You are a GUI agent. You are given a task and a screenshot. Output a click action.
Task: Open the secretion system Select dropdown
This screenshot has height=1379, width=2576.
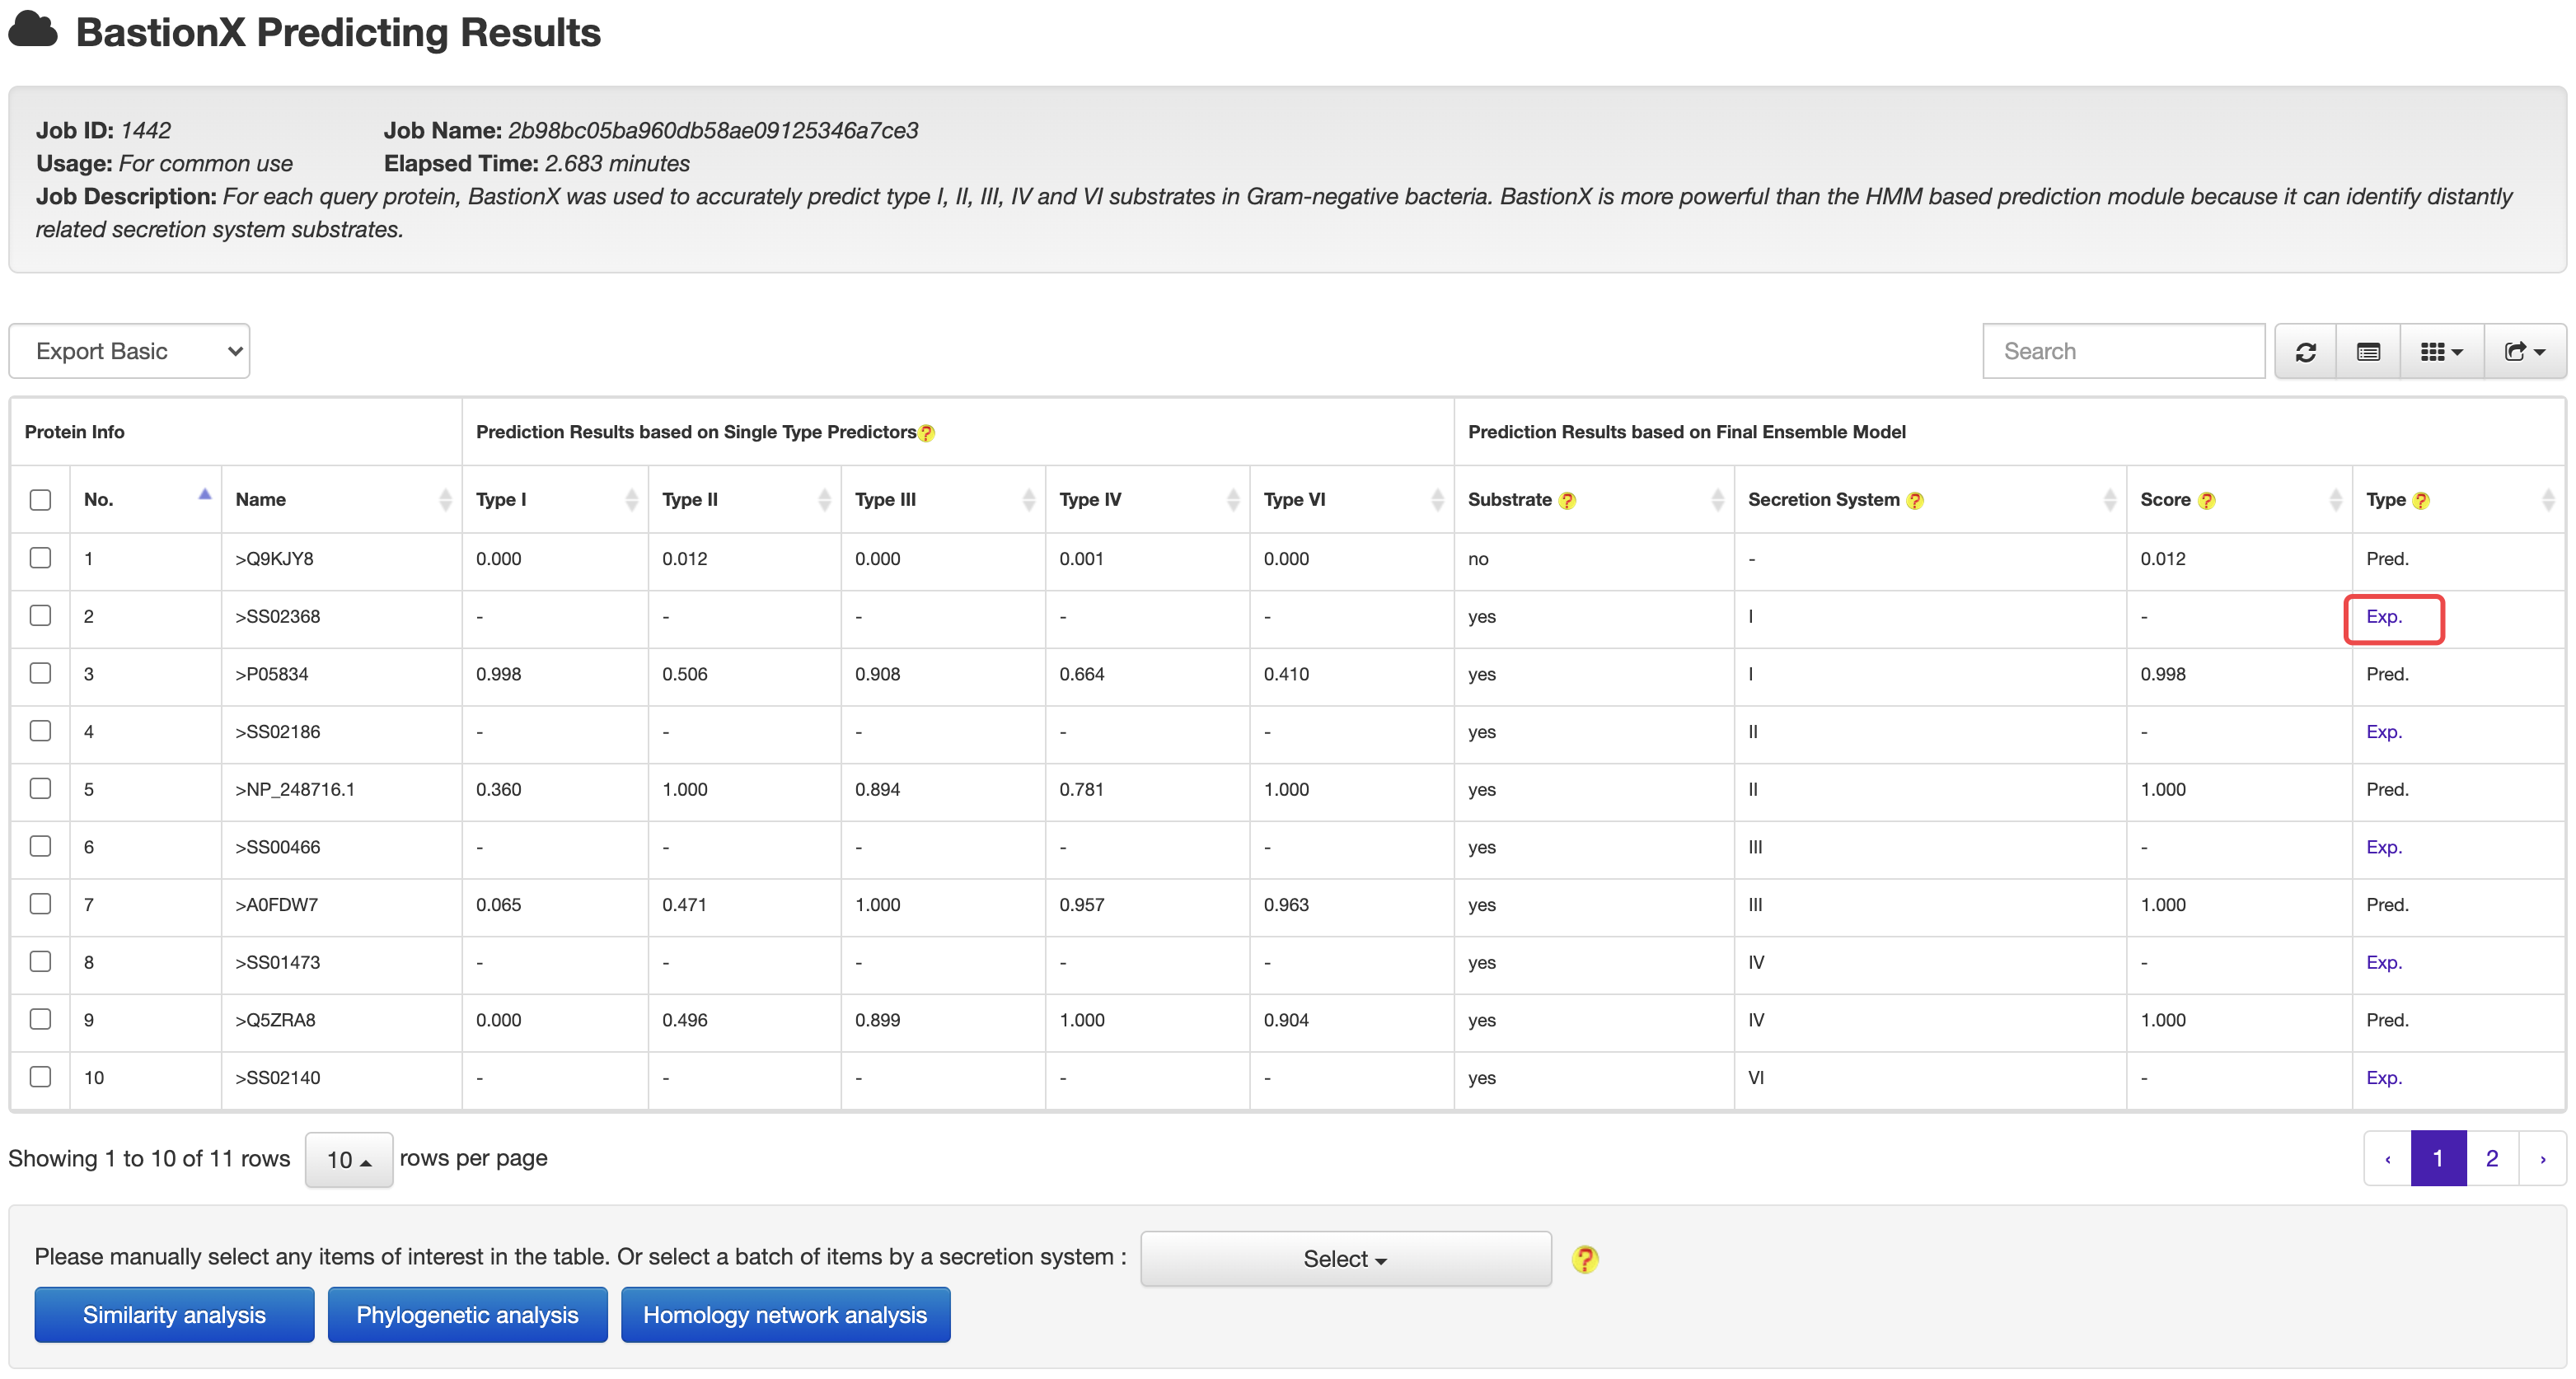point(1345,1259)
